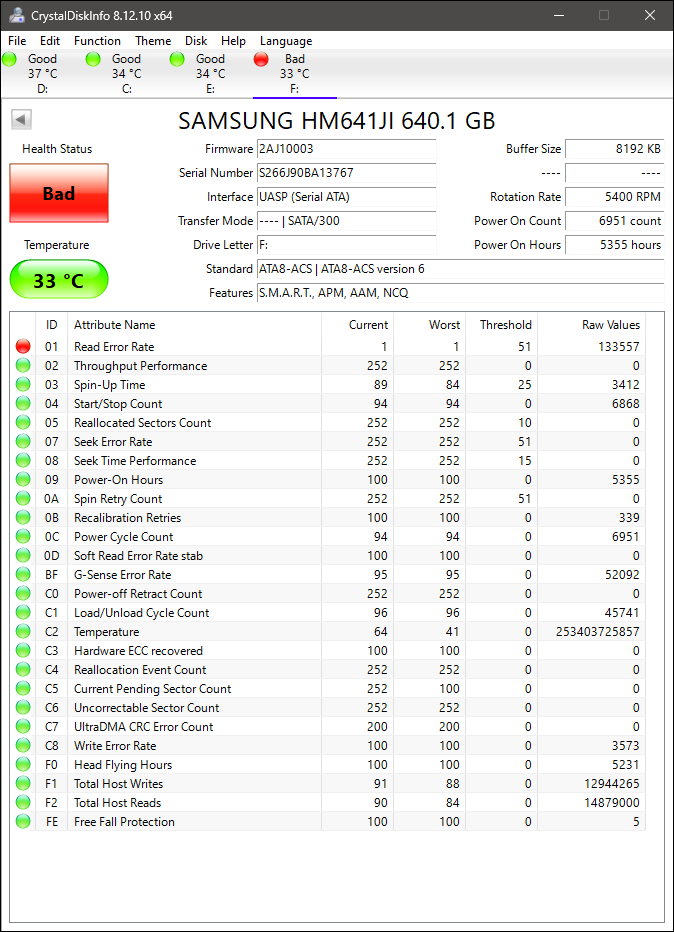Minimize the CrystalDiskInfo window
The width and height of the screenshot is (674, 932).
pyautogui.click(x=559, y=15)
